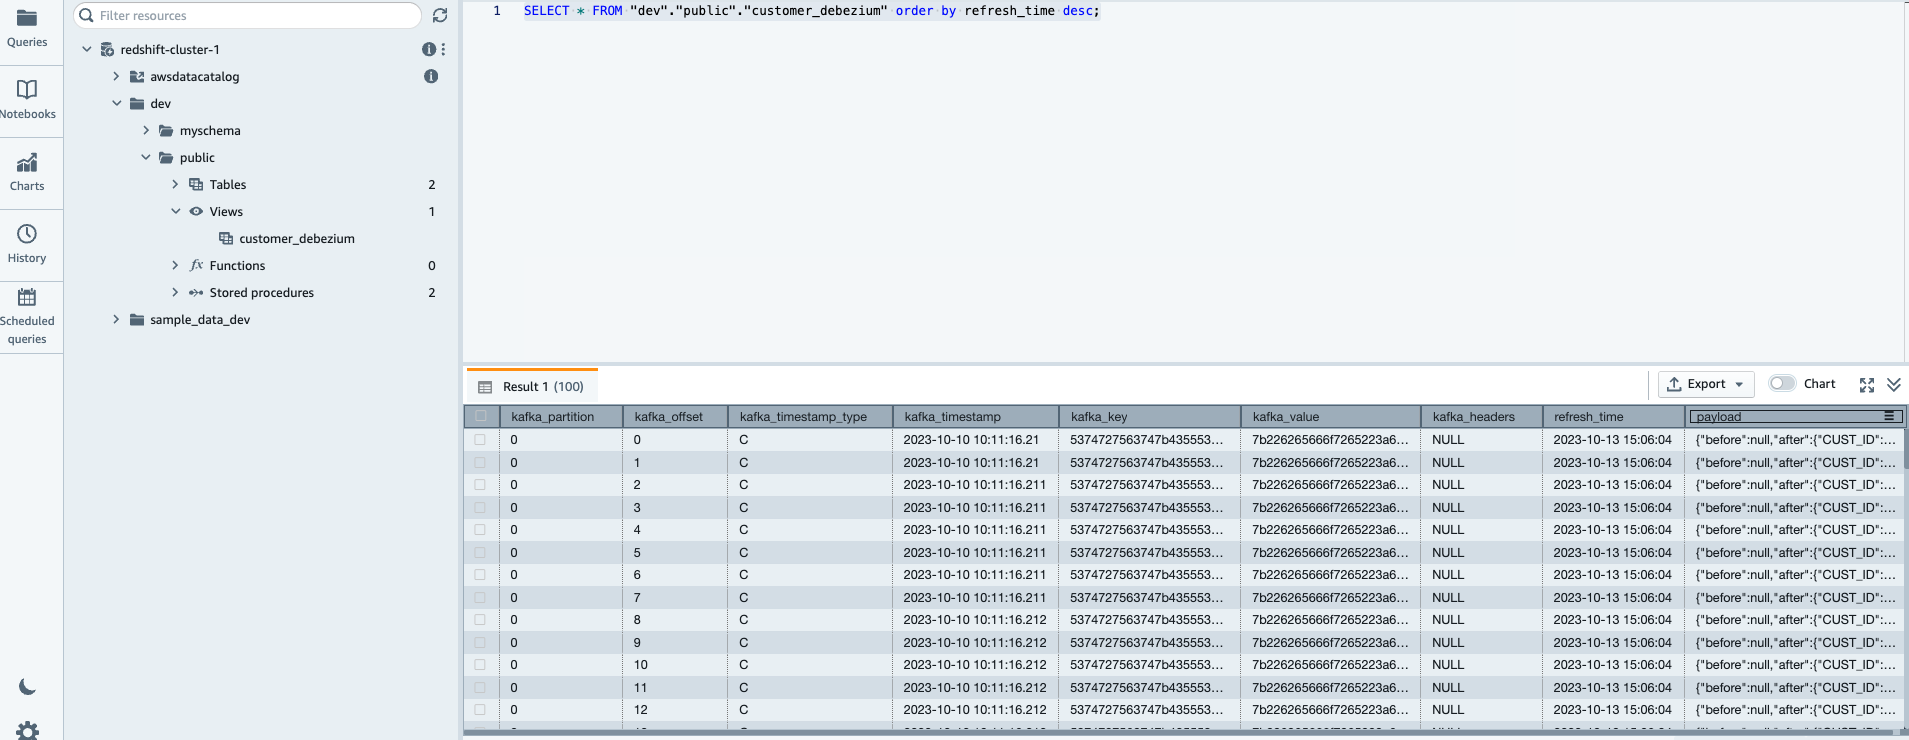
Task: Sort by kafka_partition column header
Action: 561,416
